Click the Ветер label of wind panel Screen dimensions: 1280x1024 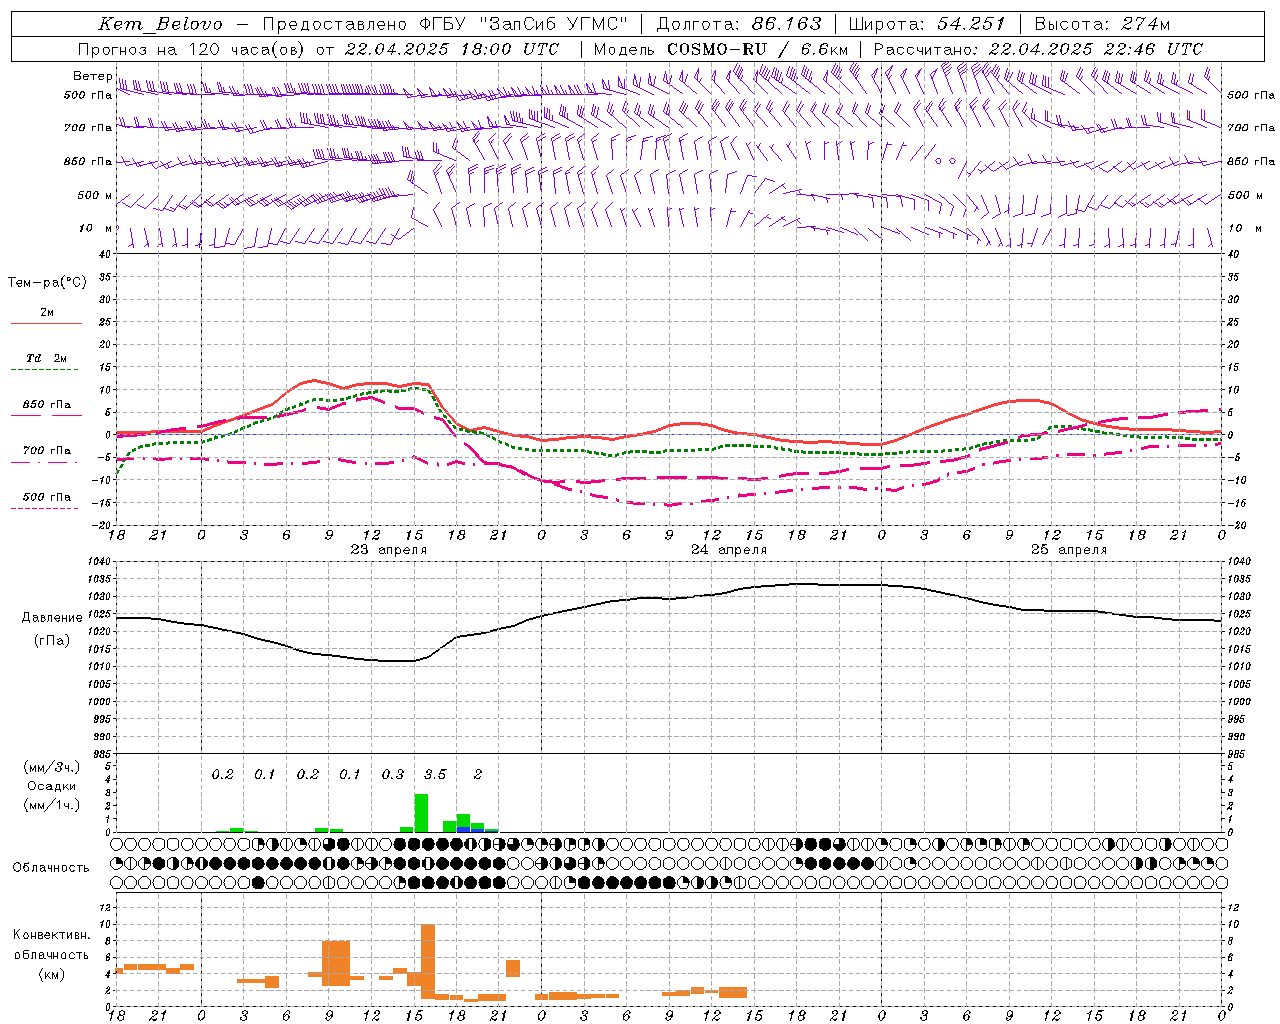[x=93, y=76]
